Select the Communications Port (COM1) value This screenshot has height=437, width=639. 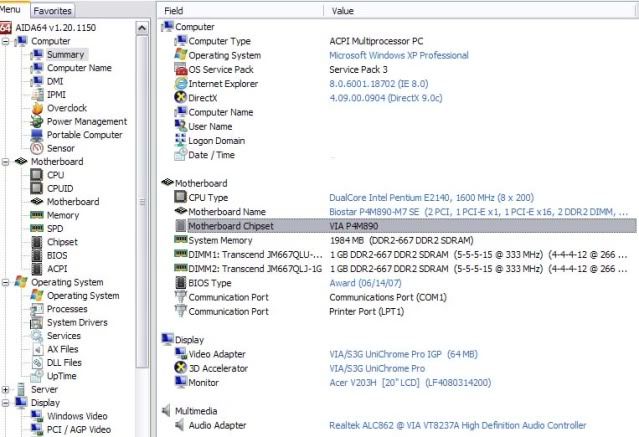(388, 297)
